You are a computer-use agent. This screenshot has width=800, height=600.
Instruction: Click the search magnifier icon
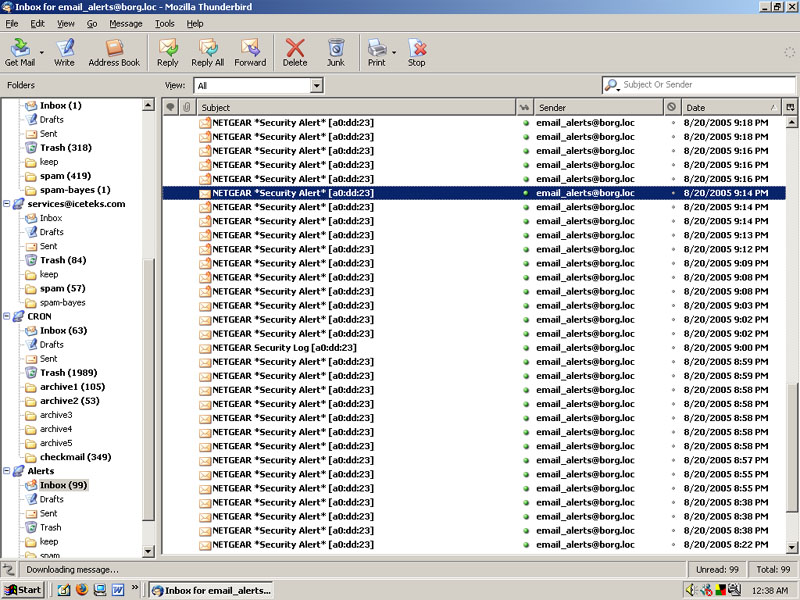point(611,85)
